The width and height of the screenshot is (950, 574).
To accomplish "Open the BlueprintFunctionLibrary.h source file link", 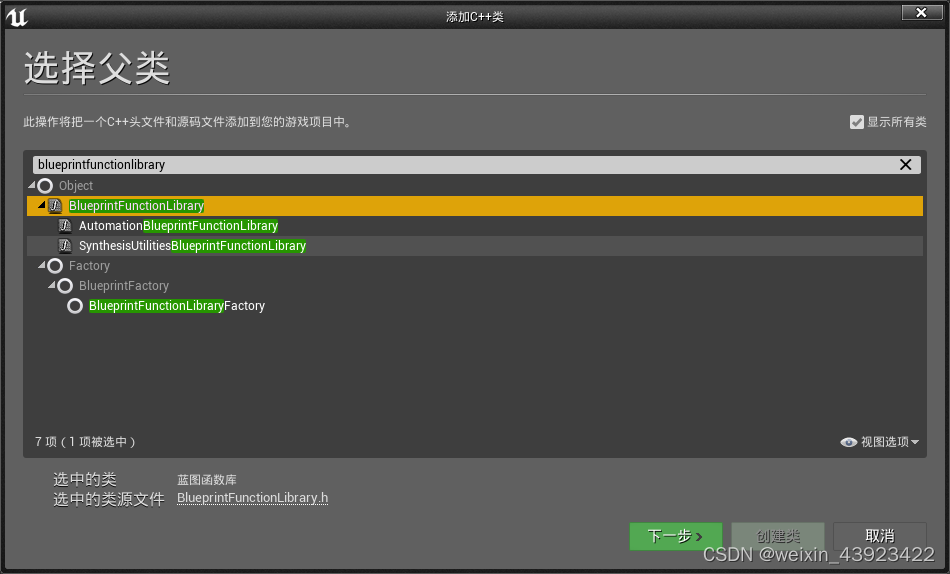I will 252,498.
